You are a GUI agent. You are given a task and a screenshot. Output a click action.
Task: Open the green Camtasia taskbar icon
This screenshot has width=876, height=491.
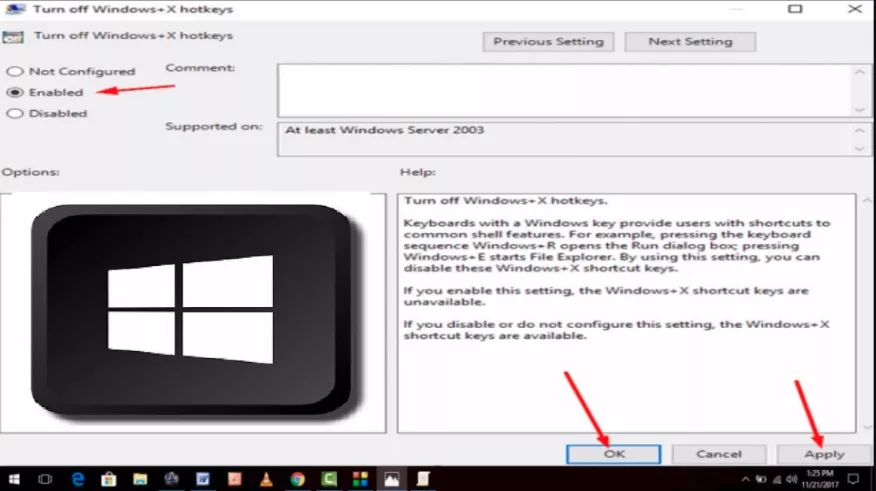(x=329, y=479)
